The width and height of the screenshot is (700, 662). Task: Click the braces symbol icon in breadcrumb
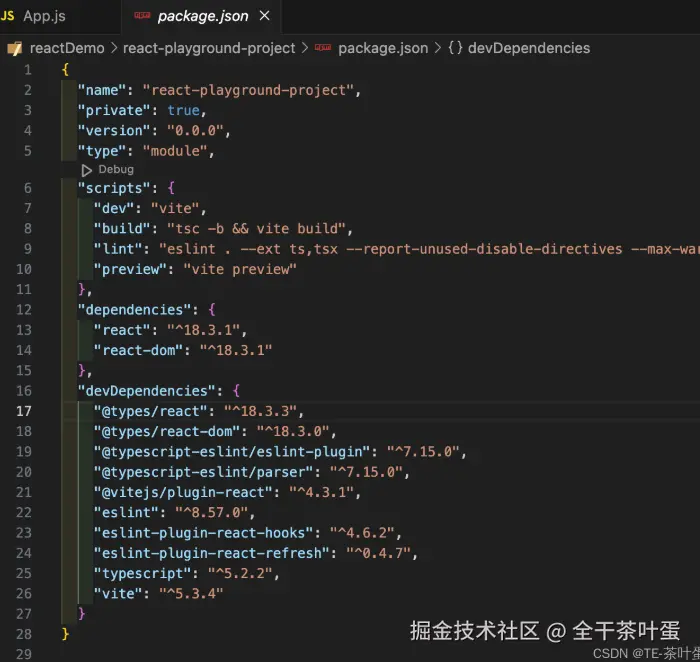coord(455,48)
